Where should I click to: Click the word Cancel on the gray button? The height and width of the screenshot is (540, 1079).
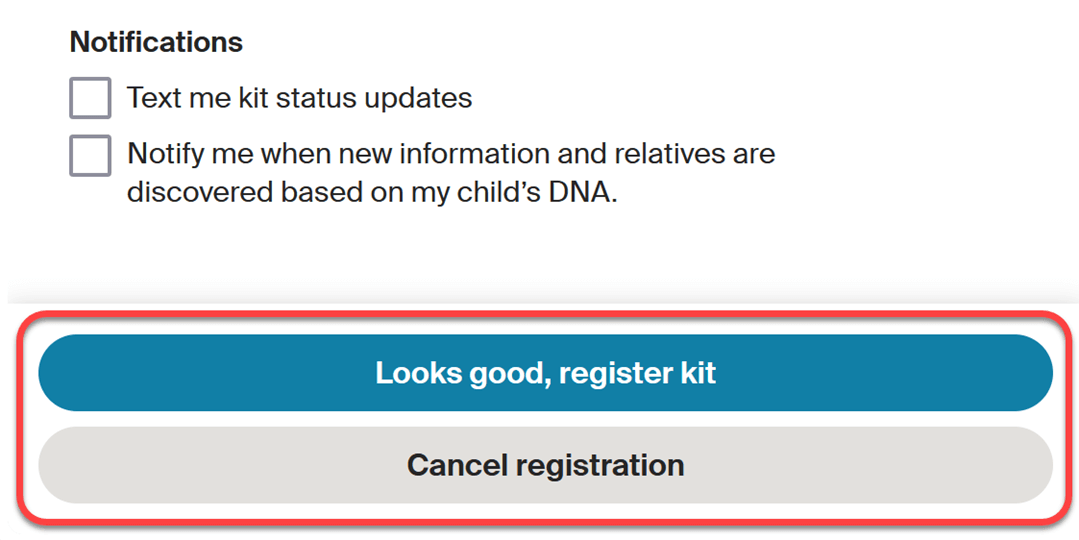coord(458,465)
